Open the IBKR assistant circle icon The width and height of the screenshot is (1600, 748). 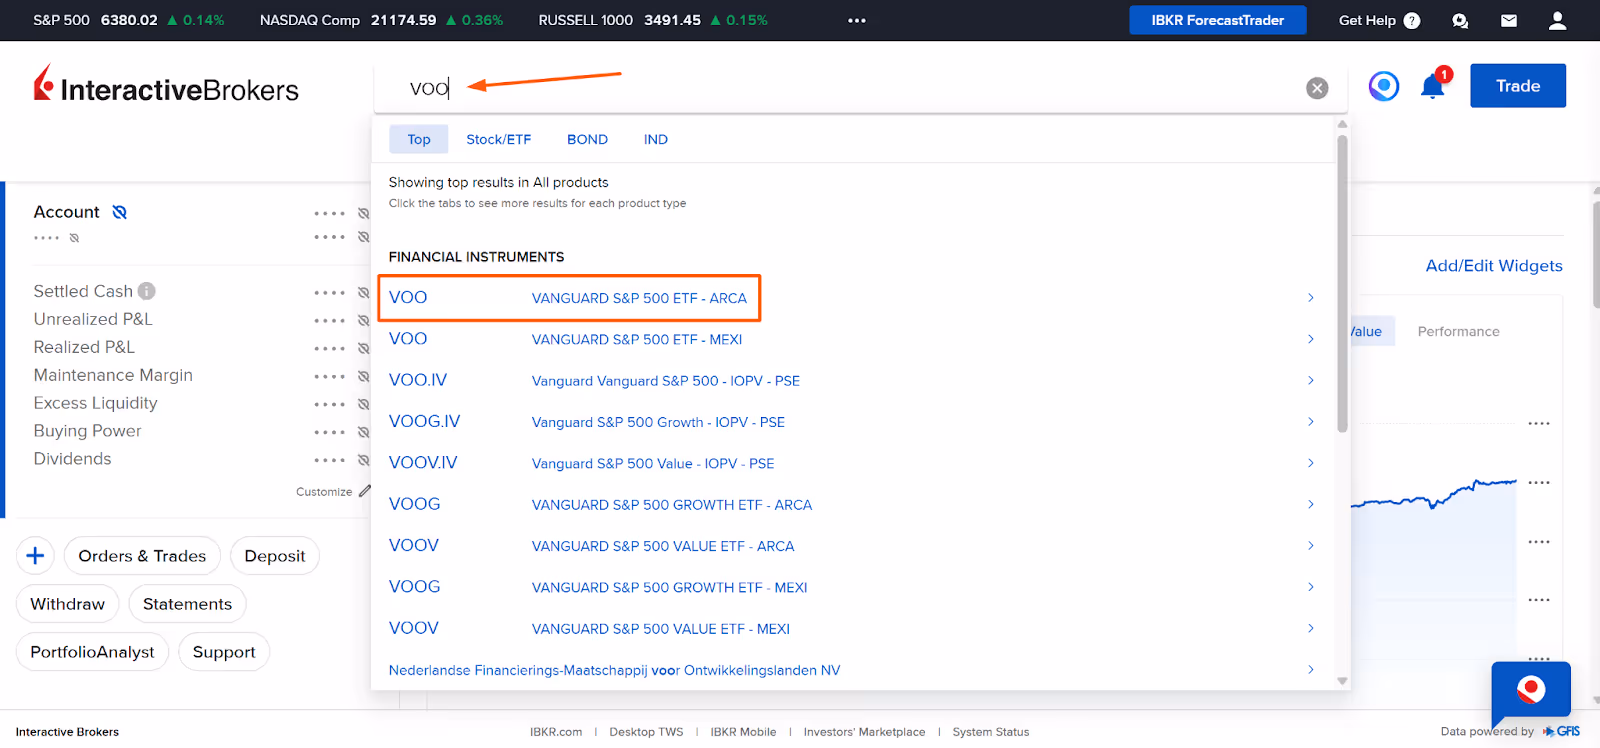(1384, 86)
